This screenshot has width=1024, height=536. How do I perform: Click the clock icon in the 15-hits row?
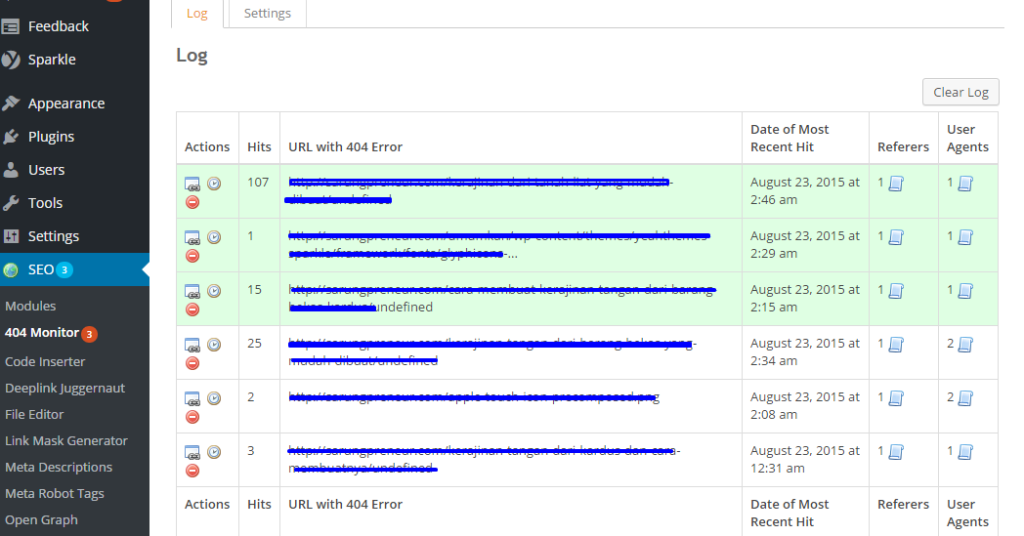(x=214, y=291)
